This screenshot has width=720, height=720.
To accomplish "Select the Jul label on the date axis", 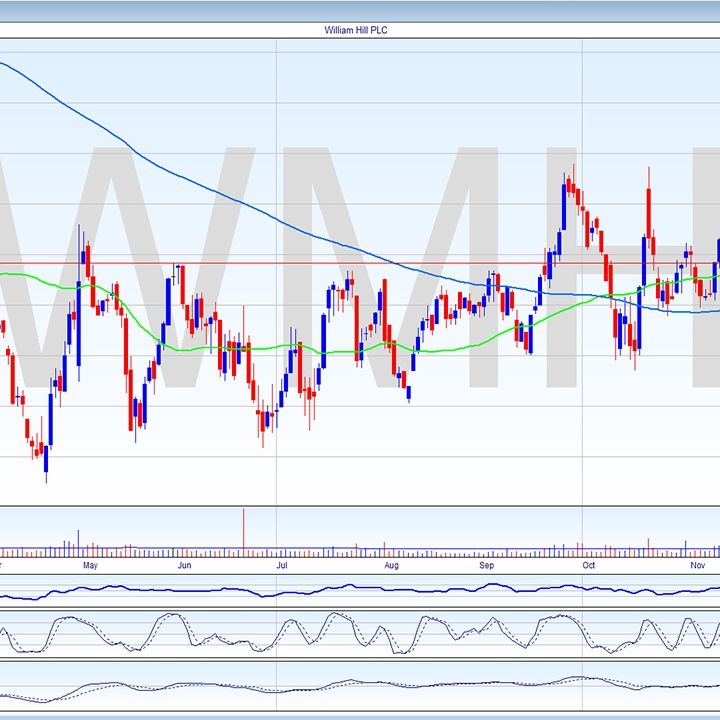I will pyautogui.click(x=281, y=565).
